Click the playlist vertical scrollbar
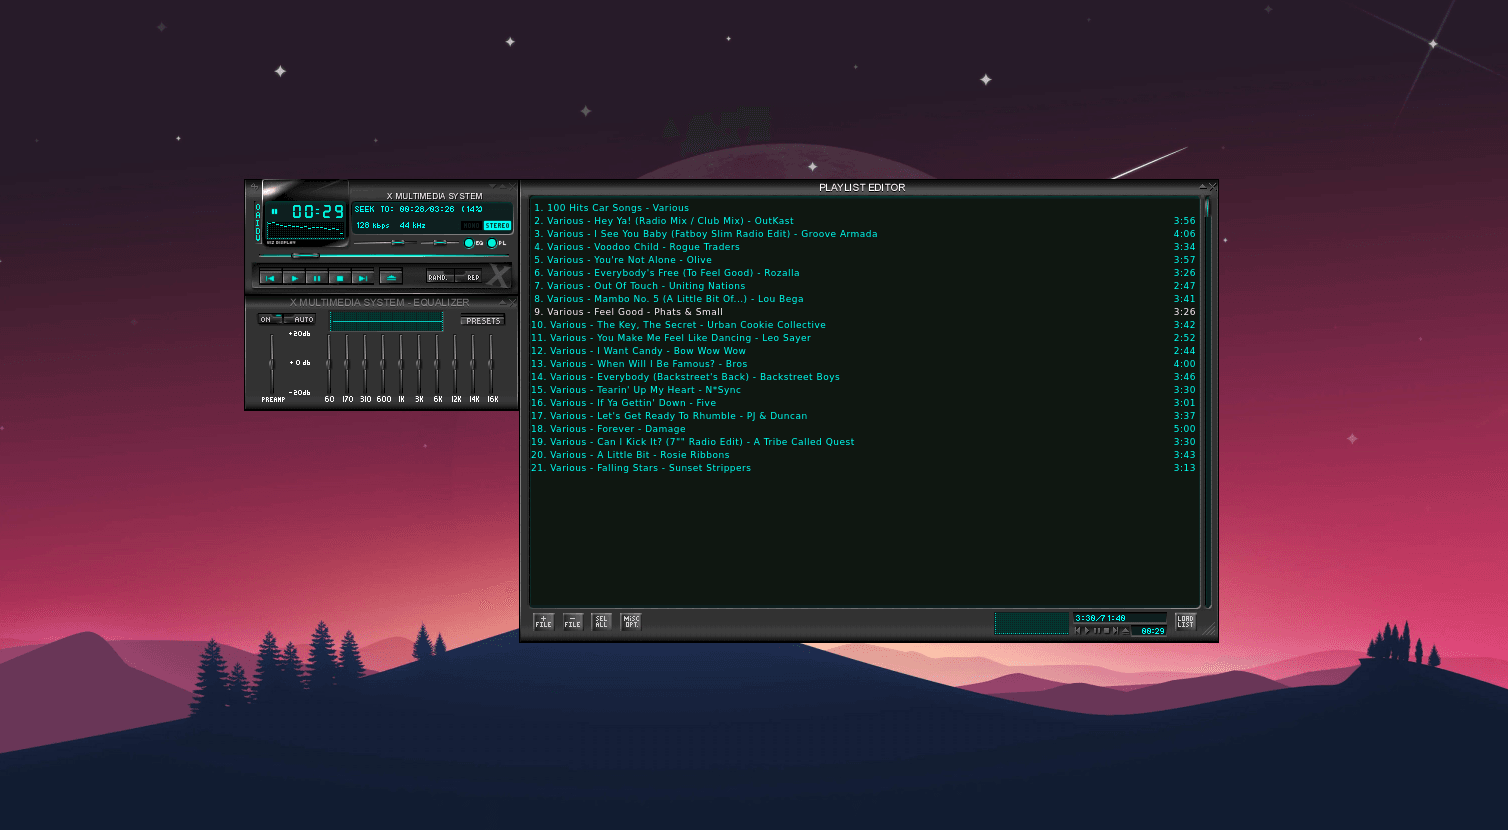Screen dimensions: 1508x830 tap(1207, 401)
